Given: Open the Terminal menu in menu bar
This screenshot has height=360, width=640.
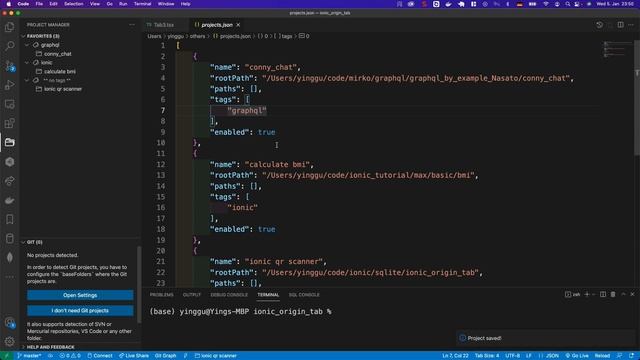Looking at the screenshot, I should click(x=142, y=4).
